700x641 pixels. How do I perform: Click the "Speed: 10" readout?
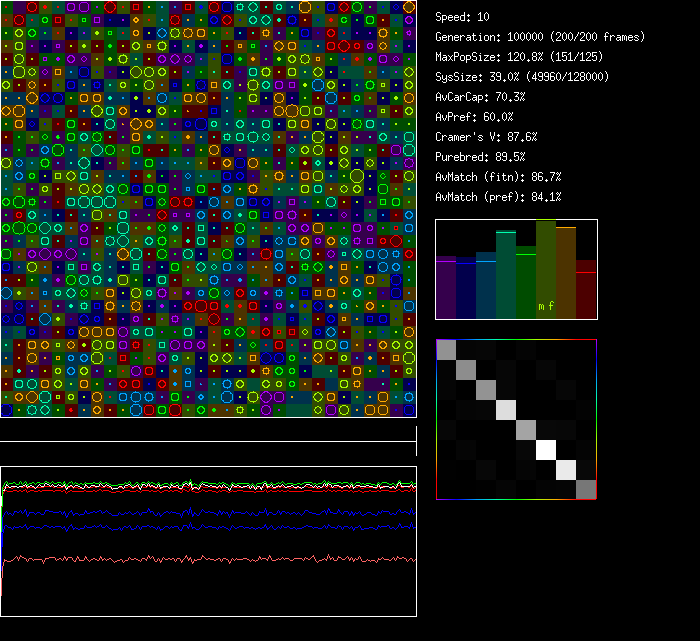tap(463, 17)
